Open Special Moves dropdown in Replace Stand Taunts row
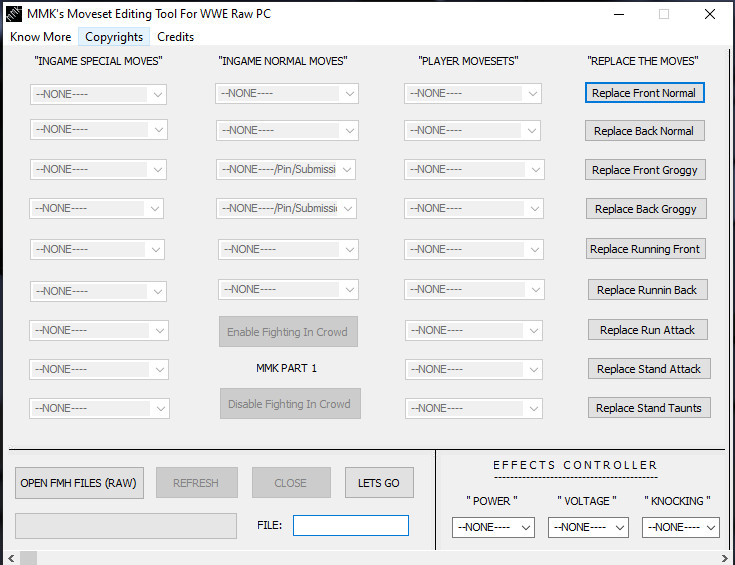Viewport: 735px width, 565px height. coord(99,408)
